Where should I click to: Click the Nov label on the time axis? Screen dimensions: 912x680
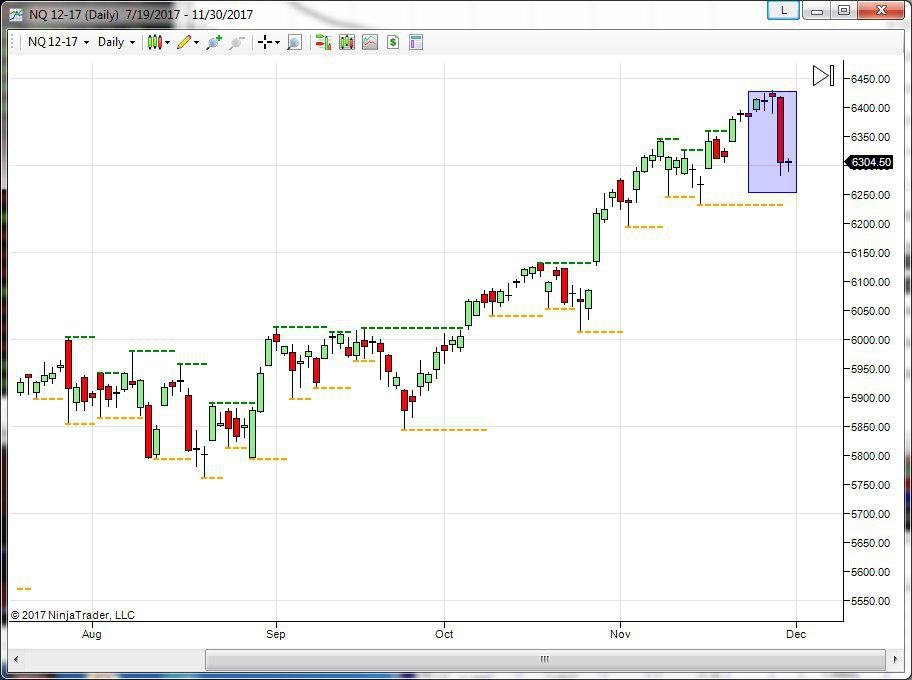(x=620, y=634)
